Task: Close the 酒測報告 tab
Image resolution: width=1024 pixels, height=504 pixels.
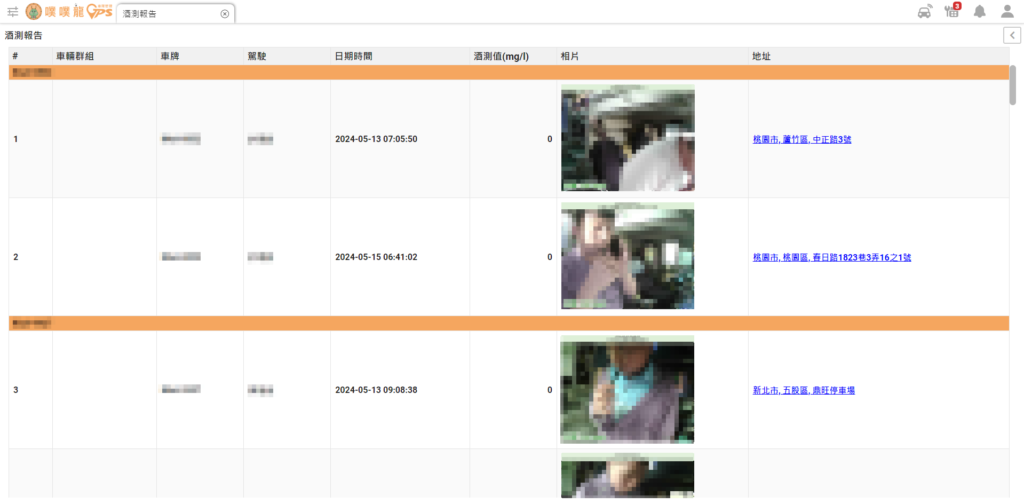Action: (225, 14)
